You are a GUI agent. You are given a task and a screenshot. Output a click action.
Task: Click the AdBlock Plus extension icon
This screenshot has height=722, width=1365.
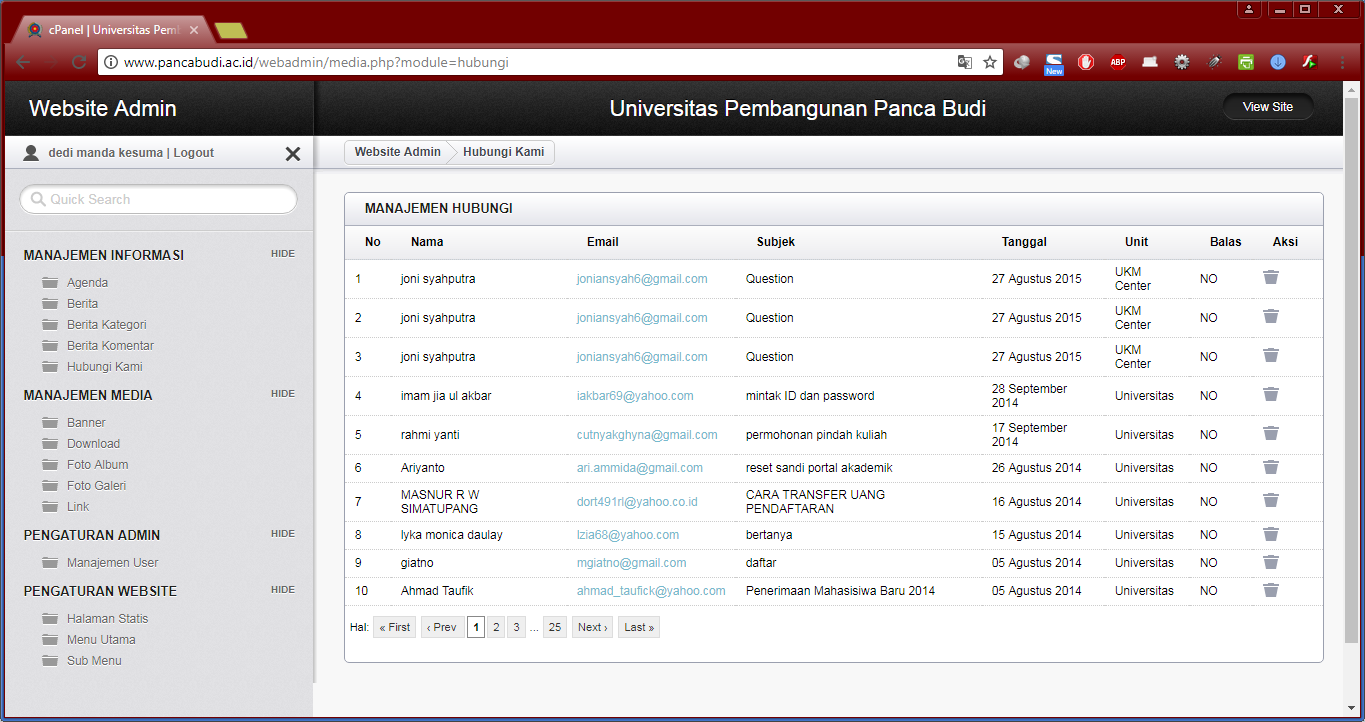tap(1117, 62)
